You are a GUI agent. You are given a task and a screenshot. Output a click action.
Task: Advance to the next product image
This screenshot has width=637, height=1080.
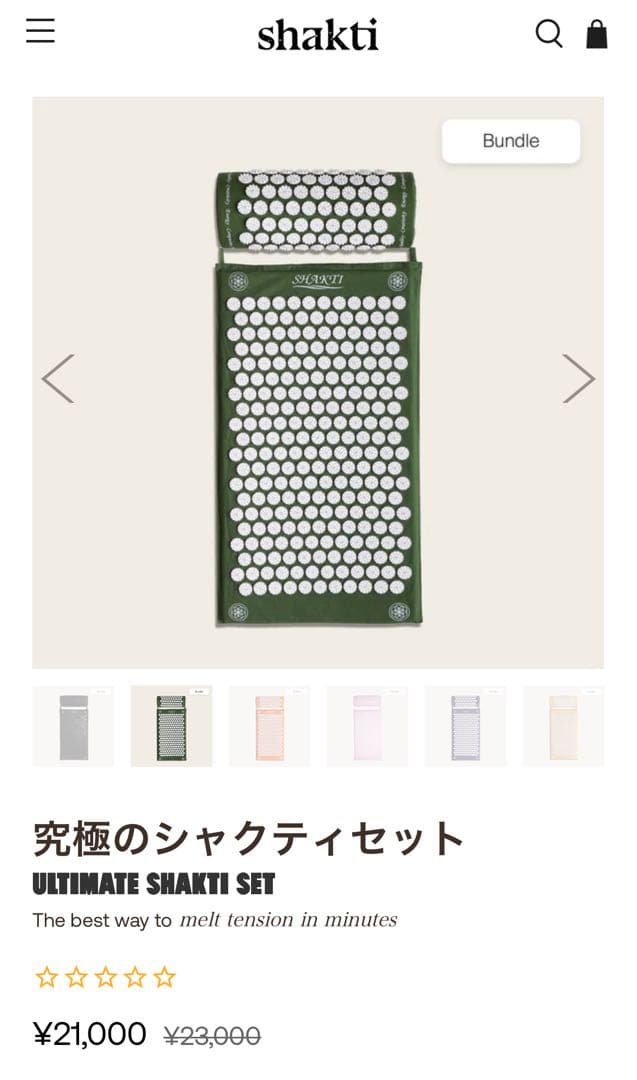(578, 378)
